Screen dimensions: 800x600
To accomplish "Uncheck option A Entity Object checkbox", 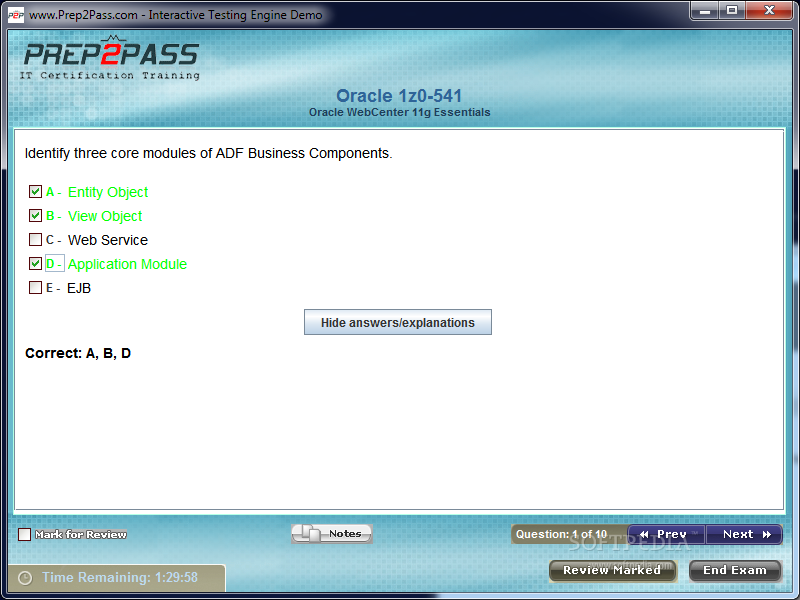I will click(x=35, y=192).
